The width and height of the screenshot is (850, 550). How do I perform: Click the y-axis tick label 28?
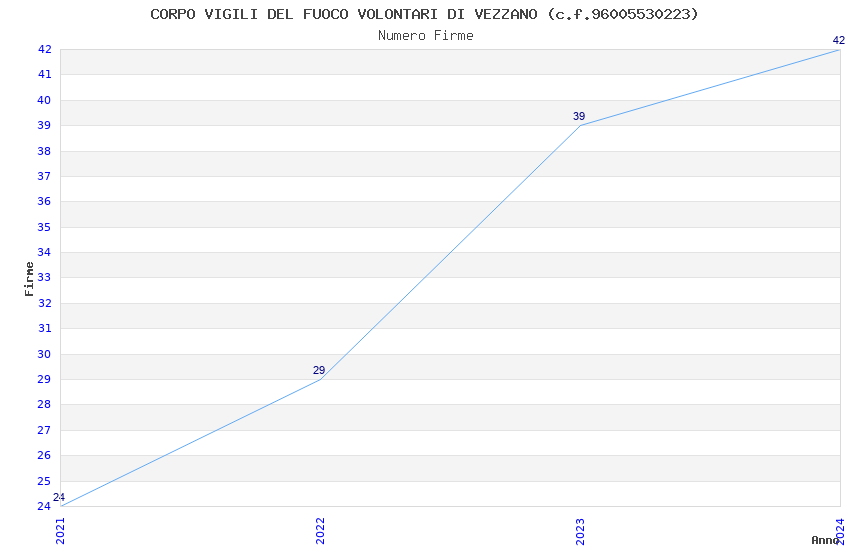click(44, 404)
